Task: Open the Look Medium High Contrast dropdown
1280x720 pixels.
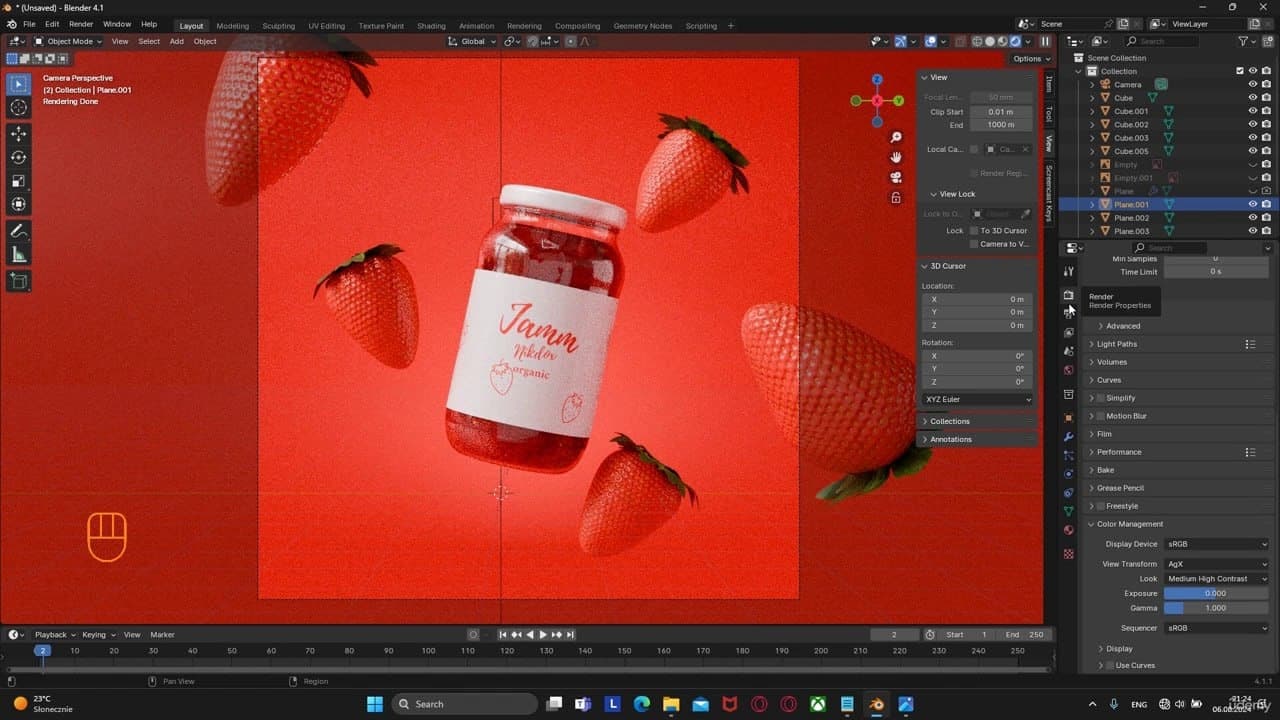Action: coord(1216,579)
